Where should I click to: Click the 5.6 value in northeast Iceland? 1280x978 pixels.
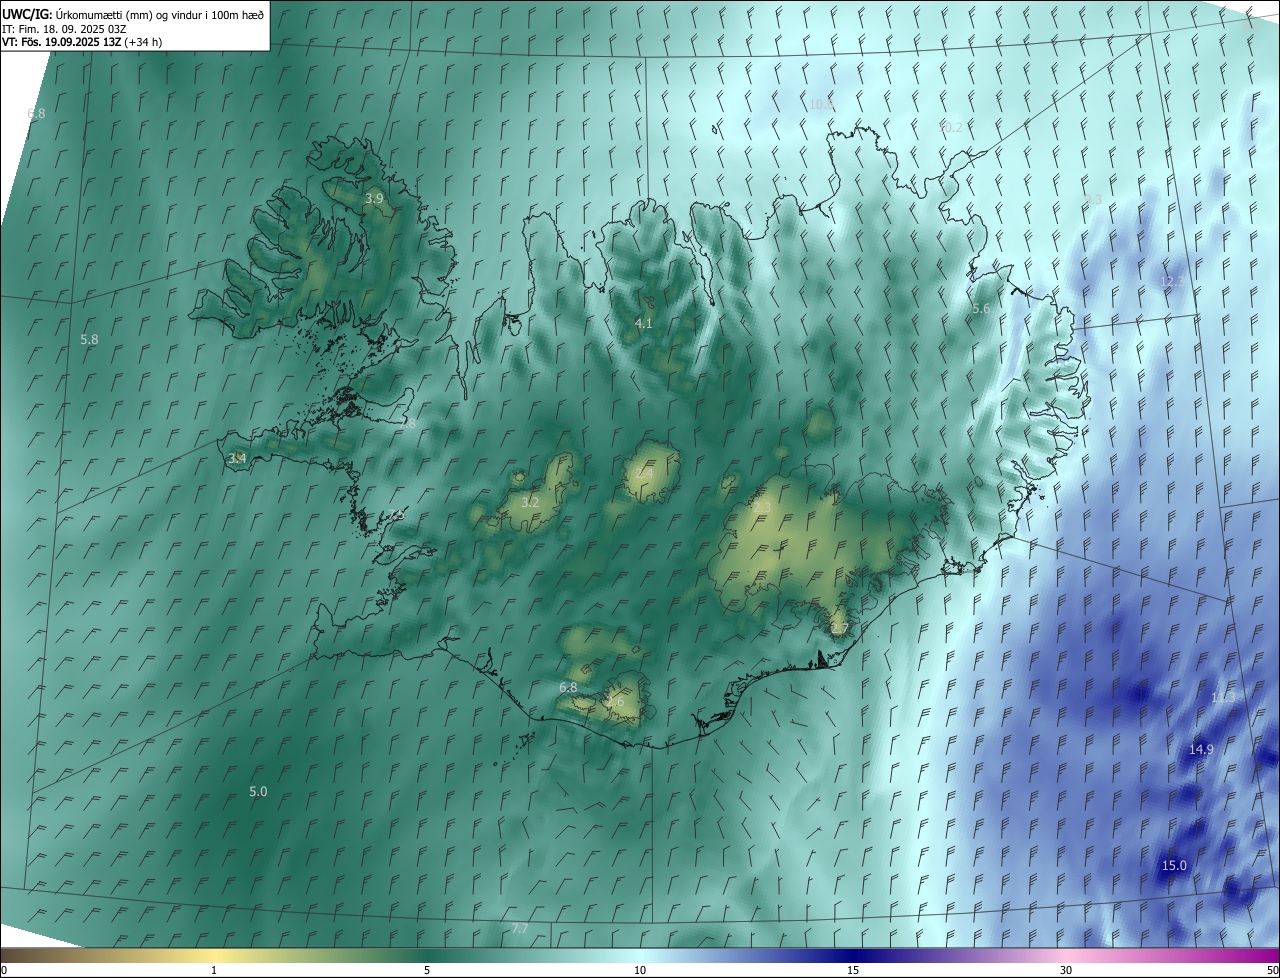[x=981, y=309]
